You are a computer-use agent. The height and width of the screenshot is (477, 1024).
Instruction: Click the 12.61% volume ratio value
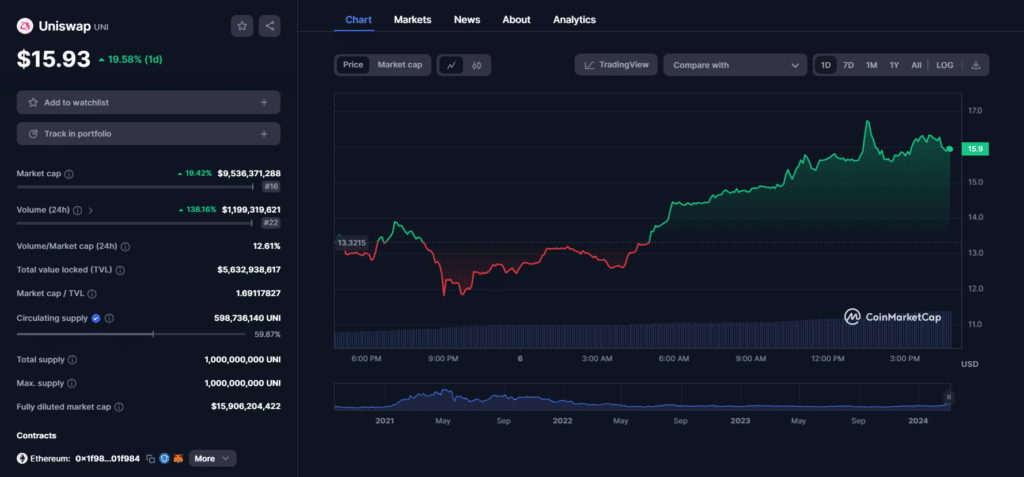point(267,246)
